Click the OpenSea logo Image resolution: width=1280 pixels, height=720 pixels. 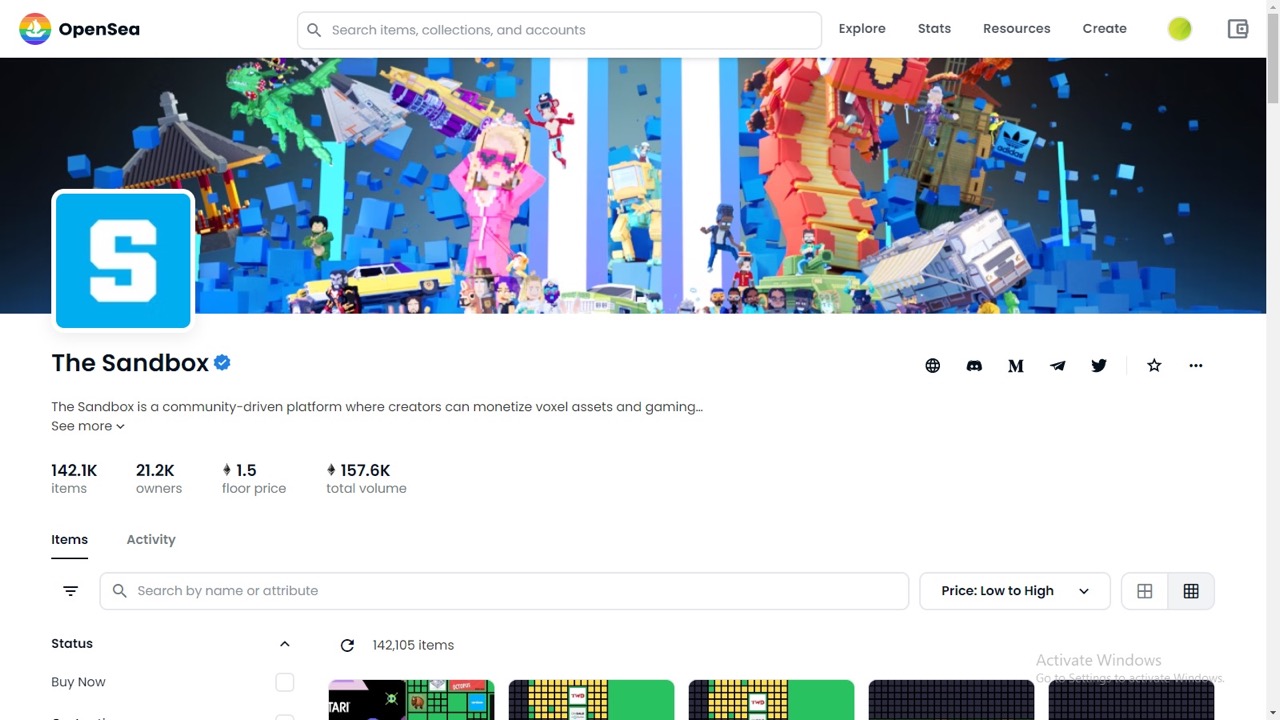tap(80, 29)
